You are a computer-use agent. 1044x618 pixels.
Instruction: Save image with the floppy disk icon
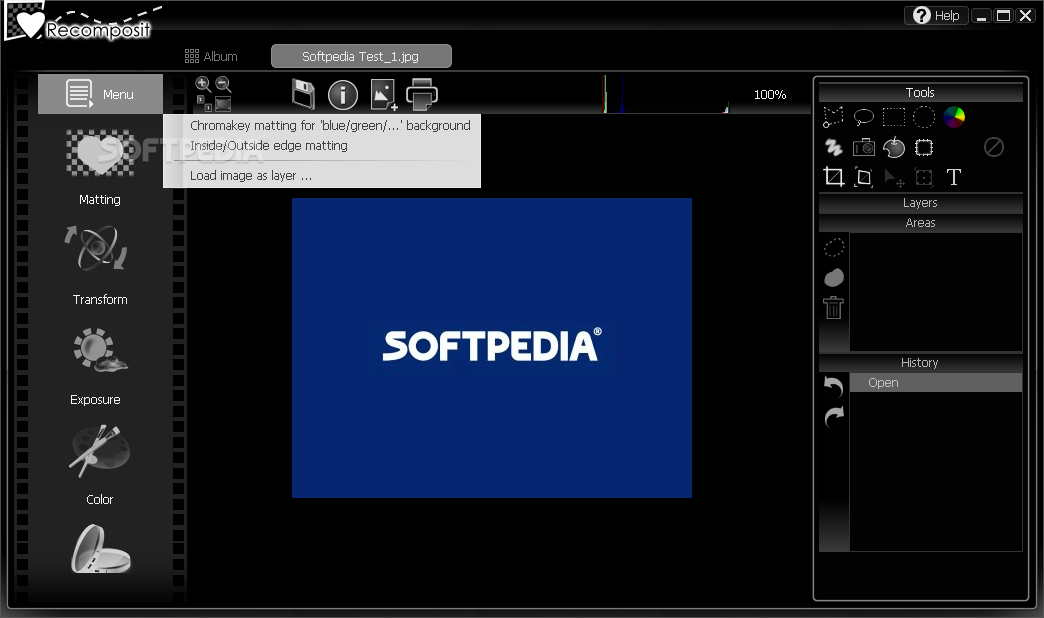pyautogui.click(x=303, y=94)
